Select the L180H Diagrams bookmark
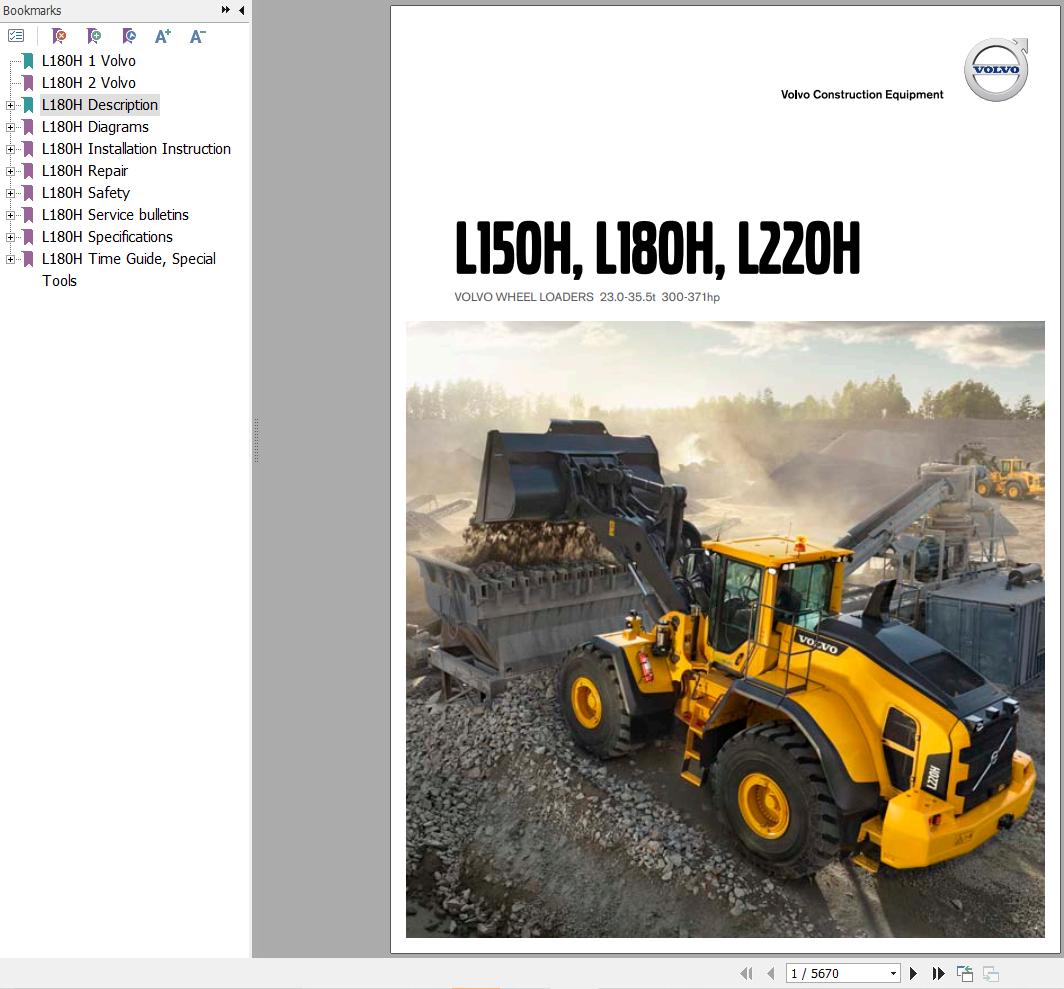This screenshot has width=1064, height=989. [95, 127]
